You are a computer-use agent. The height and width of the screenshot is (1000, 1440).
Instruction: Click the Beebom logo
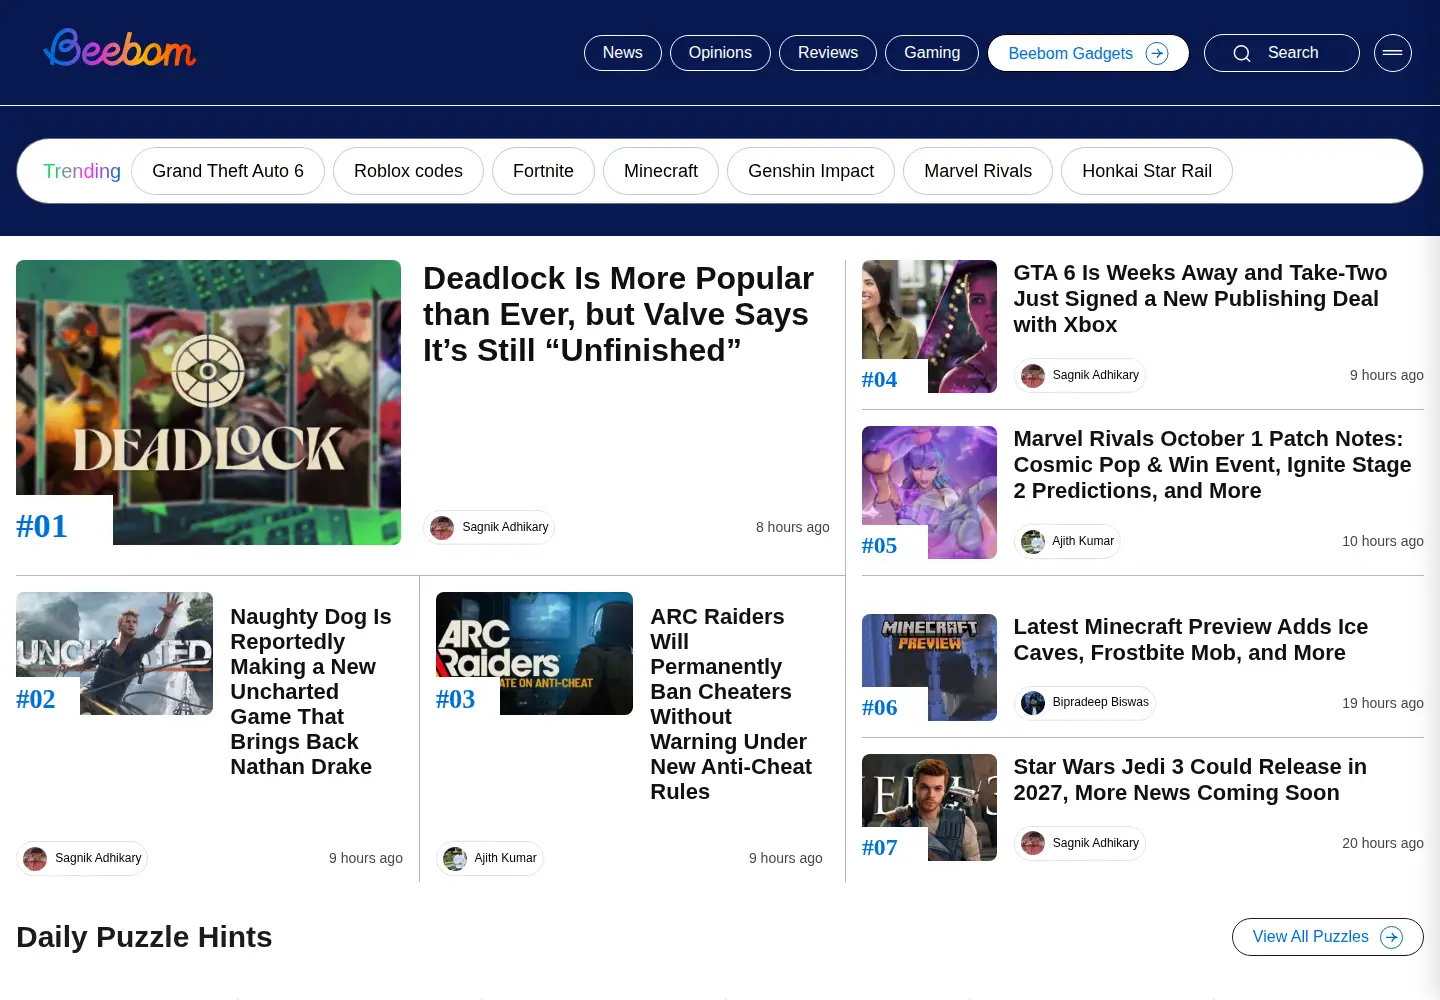(x=120, y=48)
